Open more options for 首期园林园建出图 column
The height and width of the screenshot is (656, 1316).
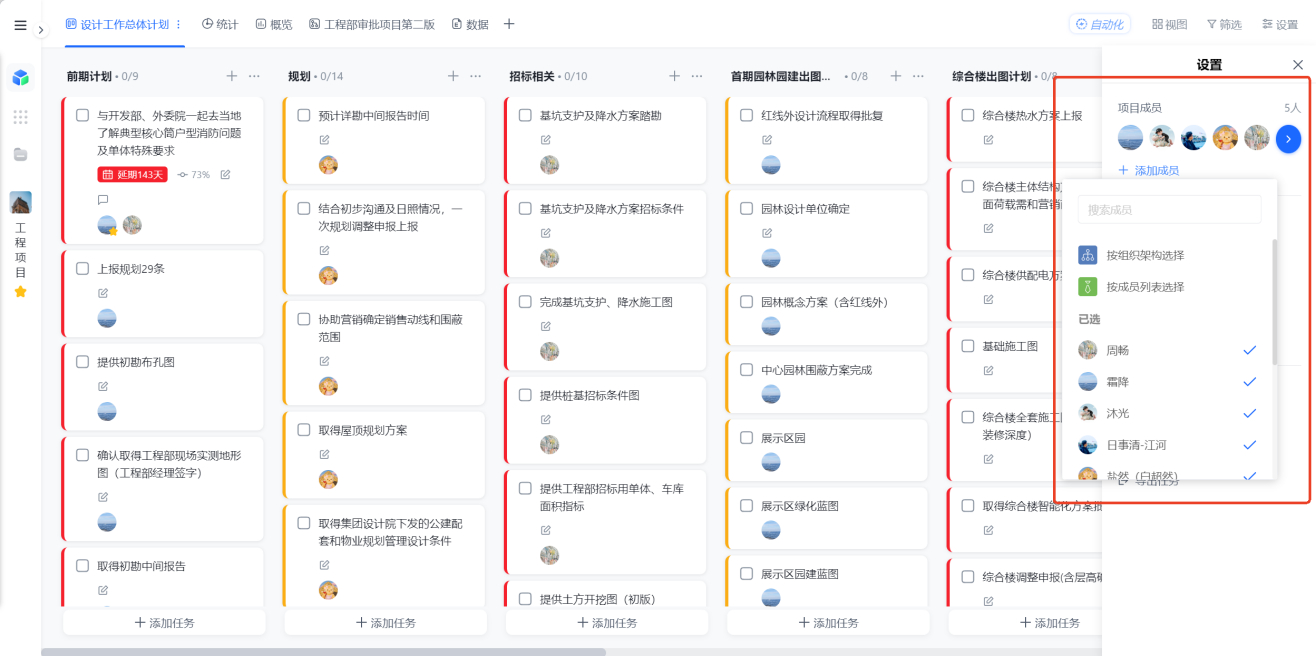tap(918, 76)
